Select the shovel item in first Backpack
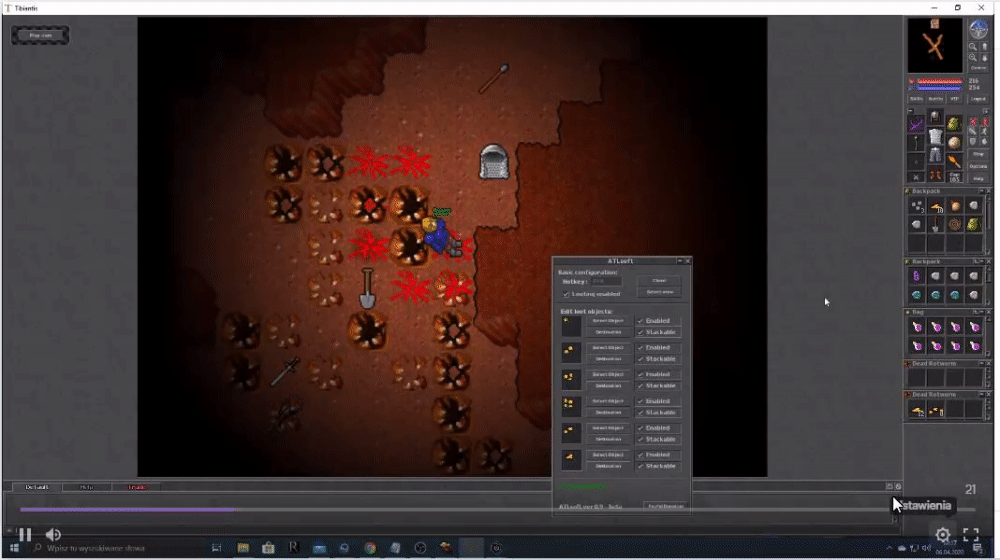Screen dimensions: 1000x560 [x=936, y=225]
